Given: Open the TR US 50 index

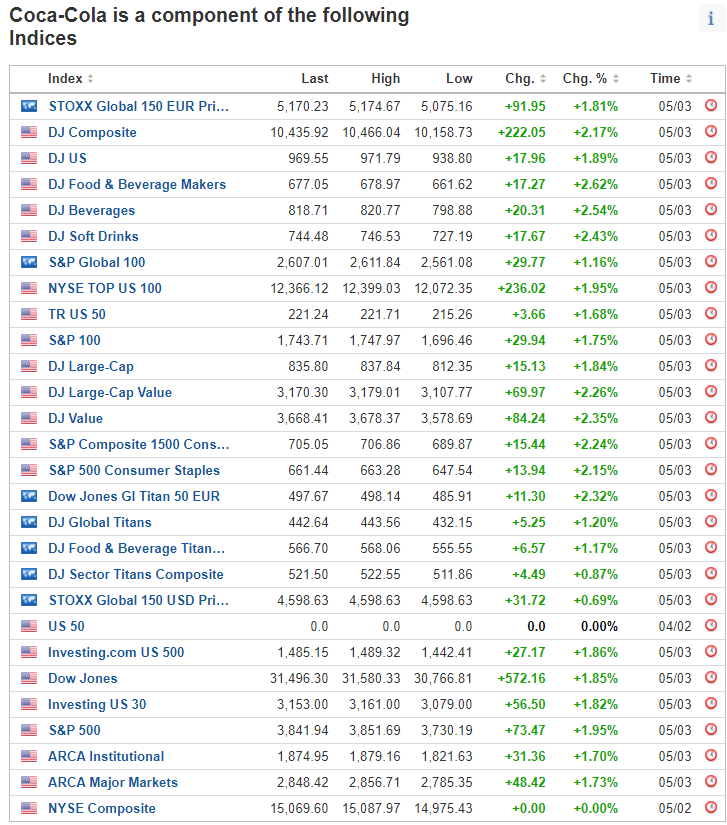Looking at the screenshot, I should tap(77, 314).
